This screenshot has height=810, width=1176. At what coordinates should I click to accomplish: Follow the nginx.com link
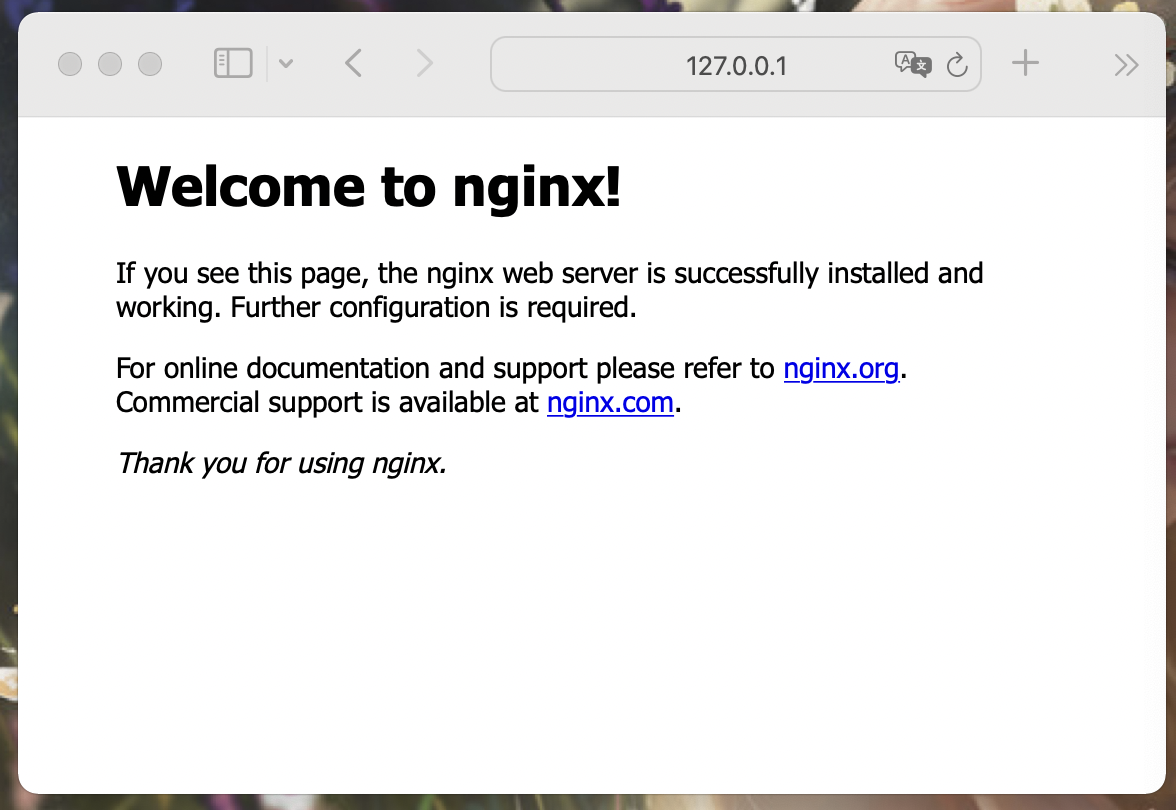pyautogui.click(x=610, y=403)
